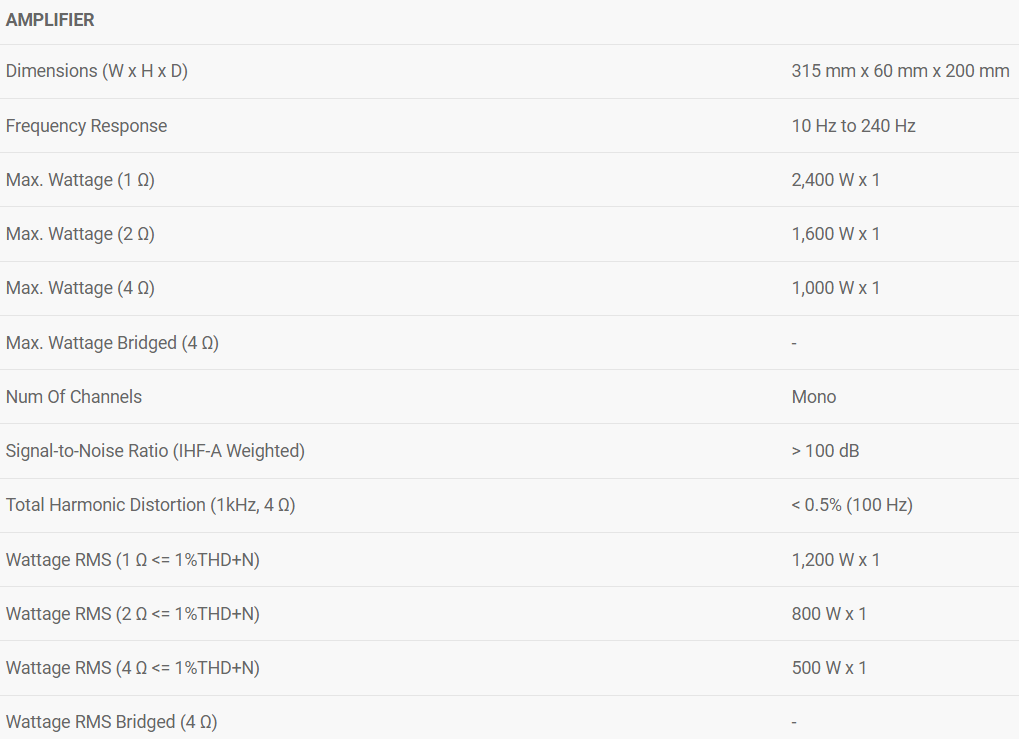Click the Dimensions (W x H x D) label
The image size is (1019, 739).
click(97, 72)
